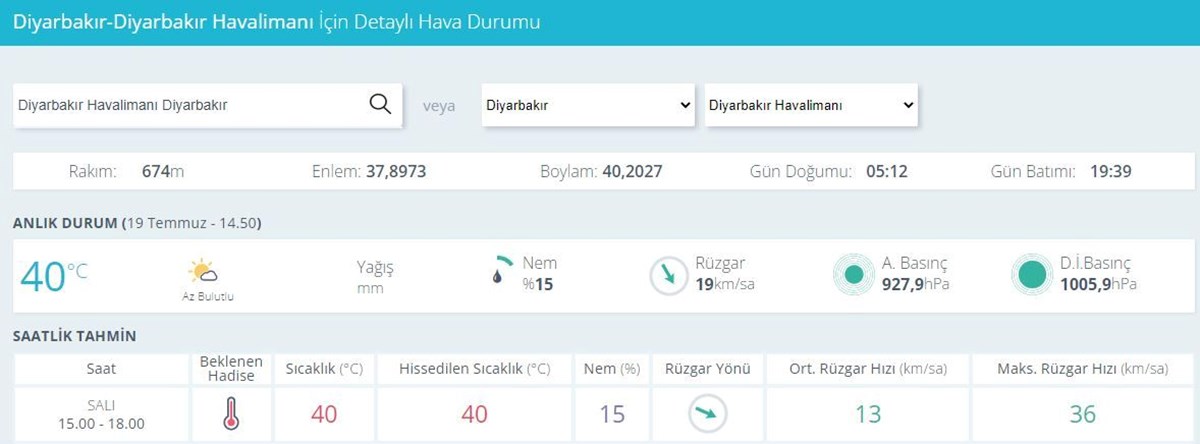Click the Saat column header
Viewport: 1200px width, 444px height.
(102, 369)
